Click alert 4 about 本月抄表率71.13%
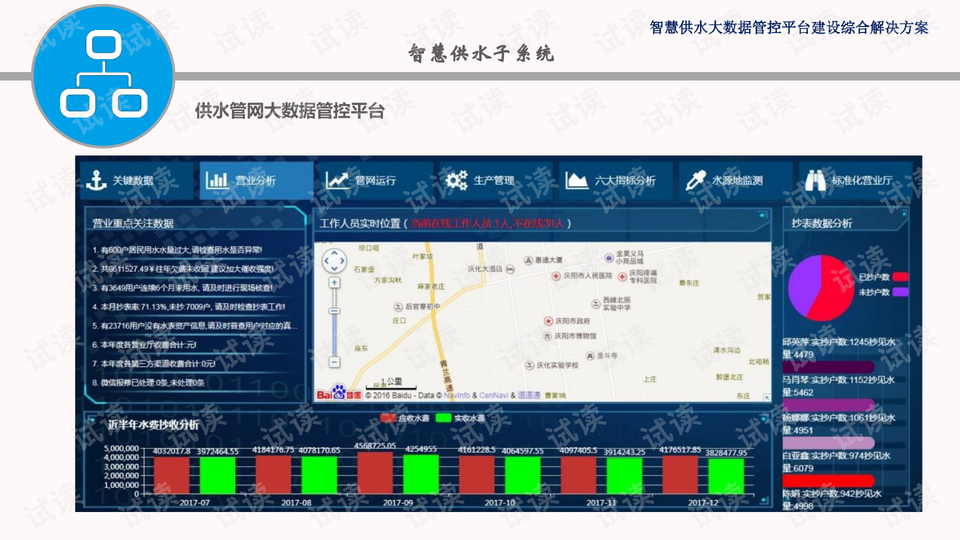This screenshot has height=540, width=960. coord(188,307)
